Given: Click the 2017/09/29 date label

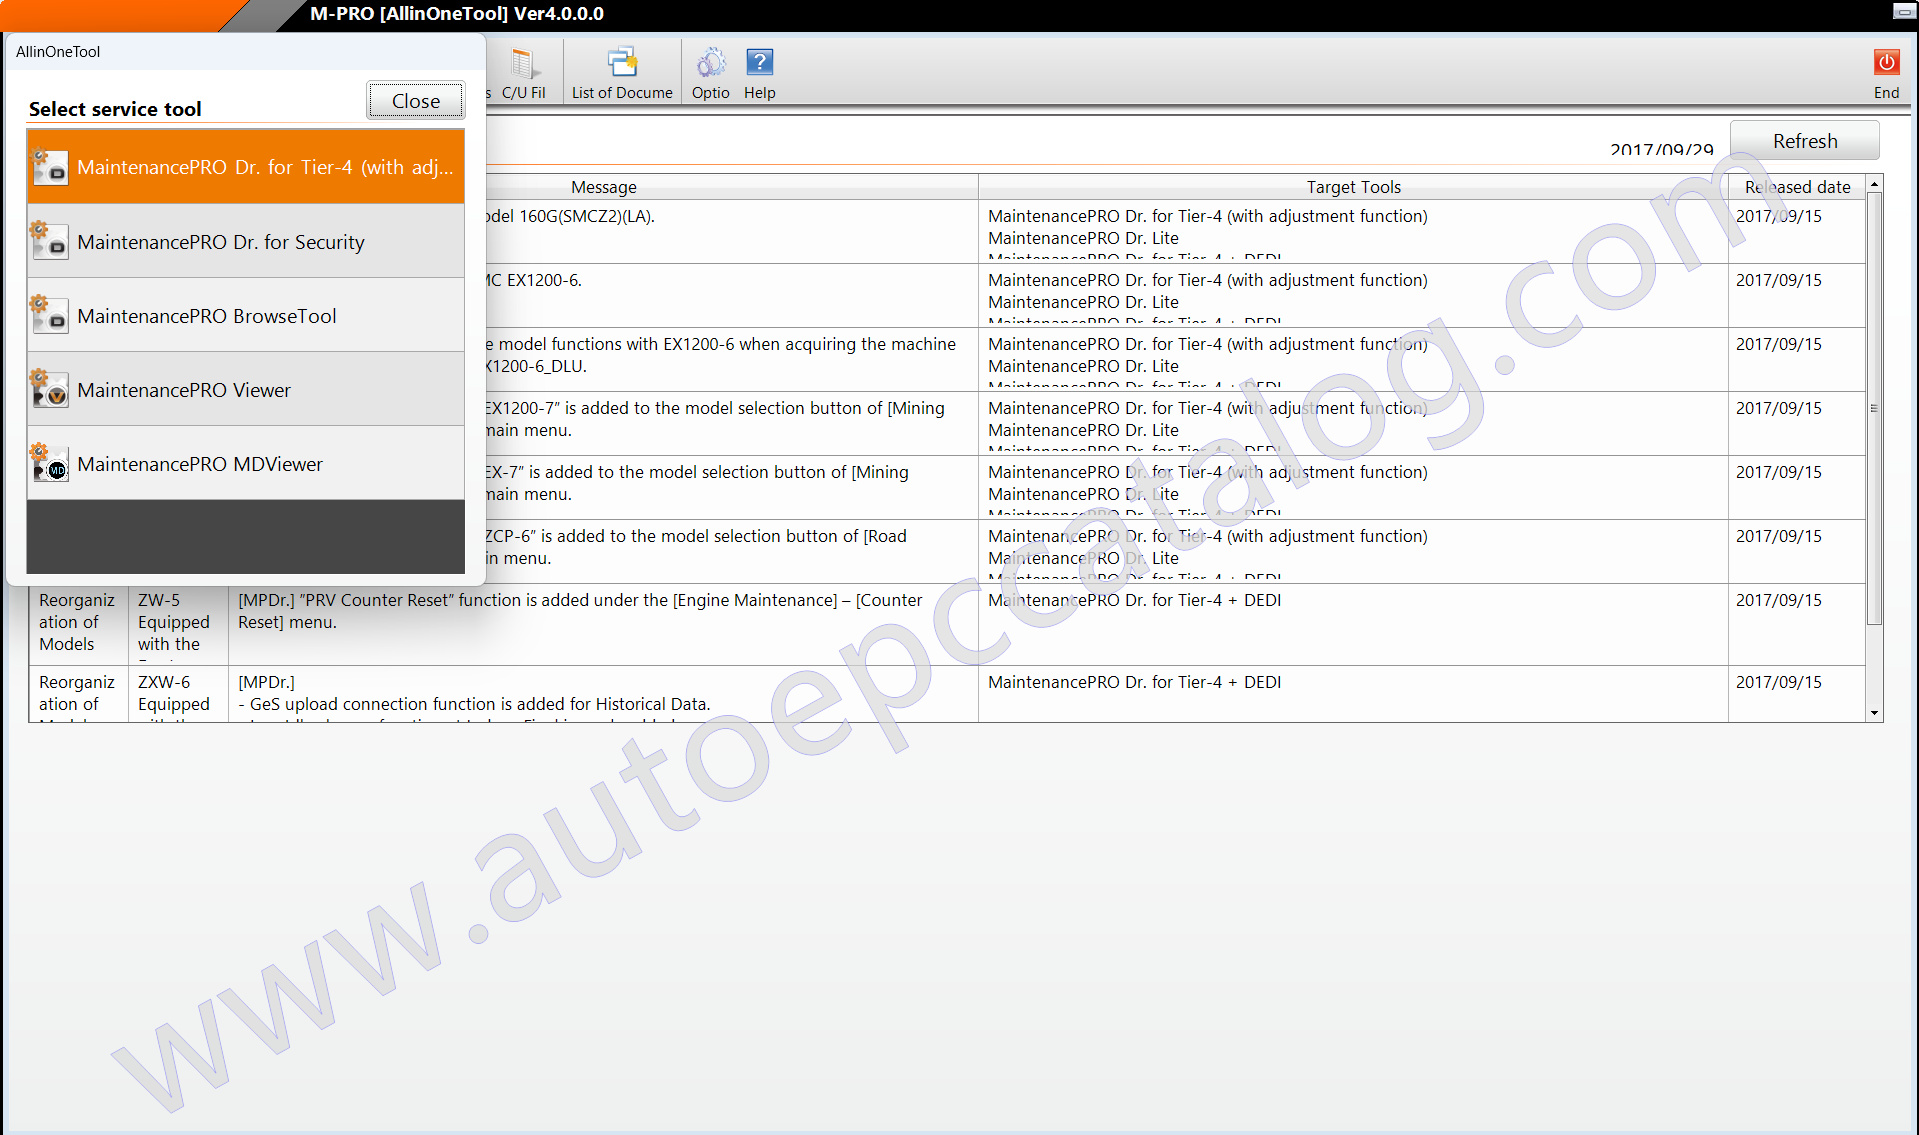Looking at the screenshot, I should click(x=1661, y=150).
